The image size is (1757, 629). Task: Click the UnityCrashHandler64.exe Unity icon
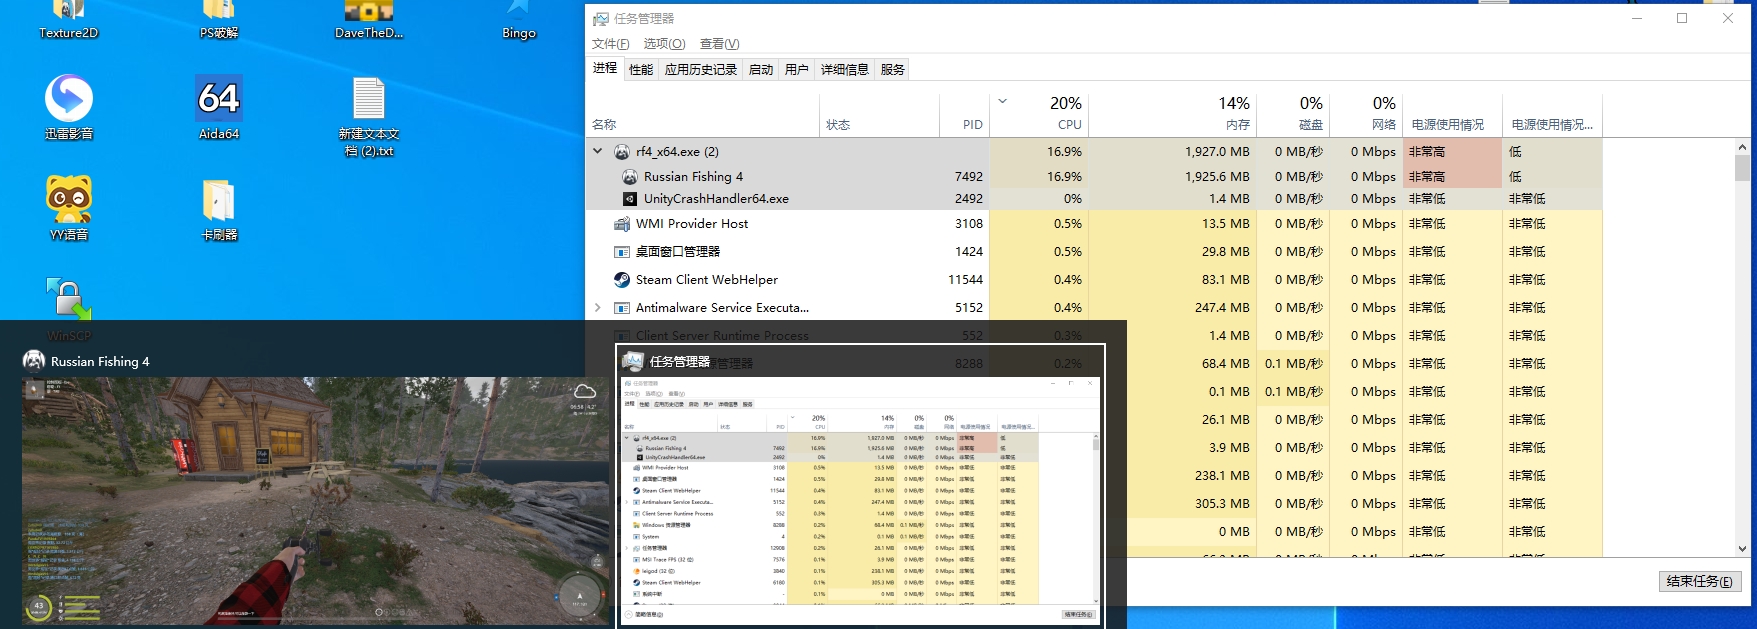point(630,199)
